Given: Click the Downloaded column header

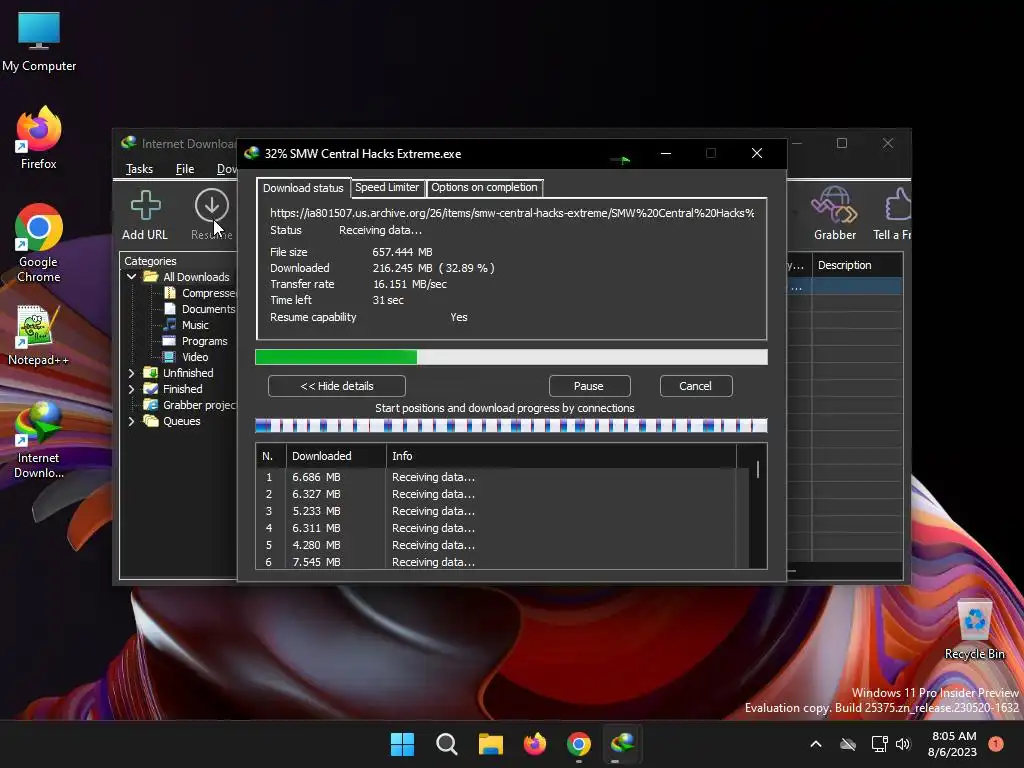Looking at the screenshot, I should pyautogui.click(x=336, y=456).
